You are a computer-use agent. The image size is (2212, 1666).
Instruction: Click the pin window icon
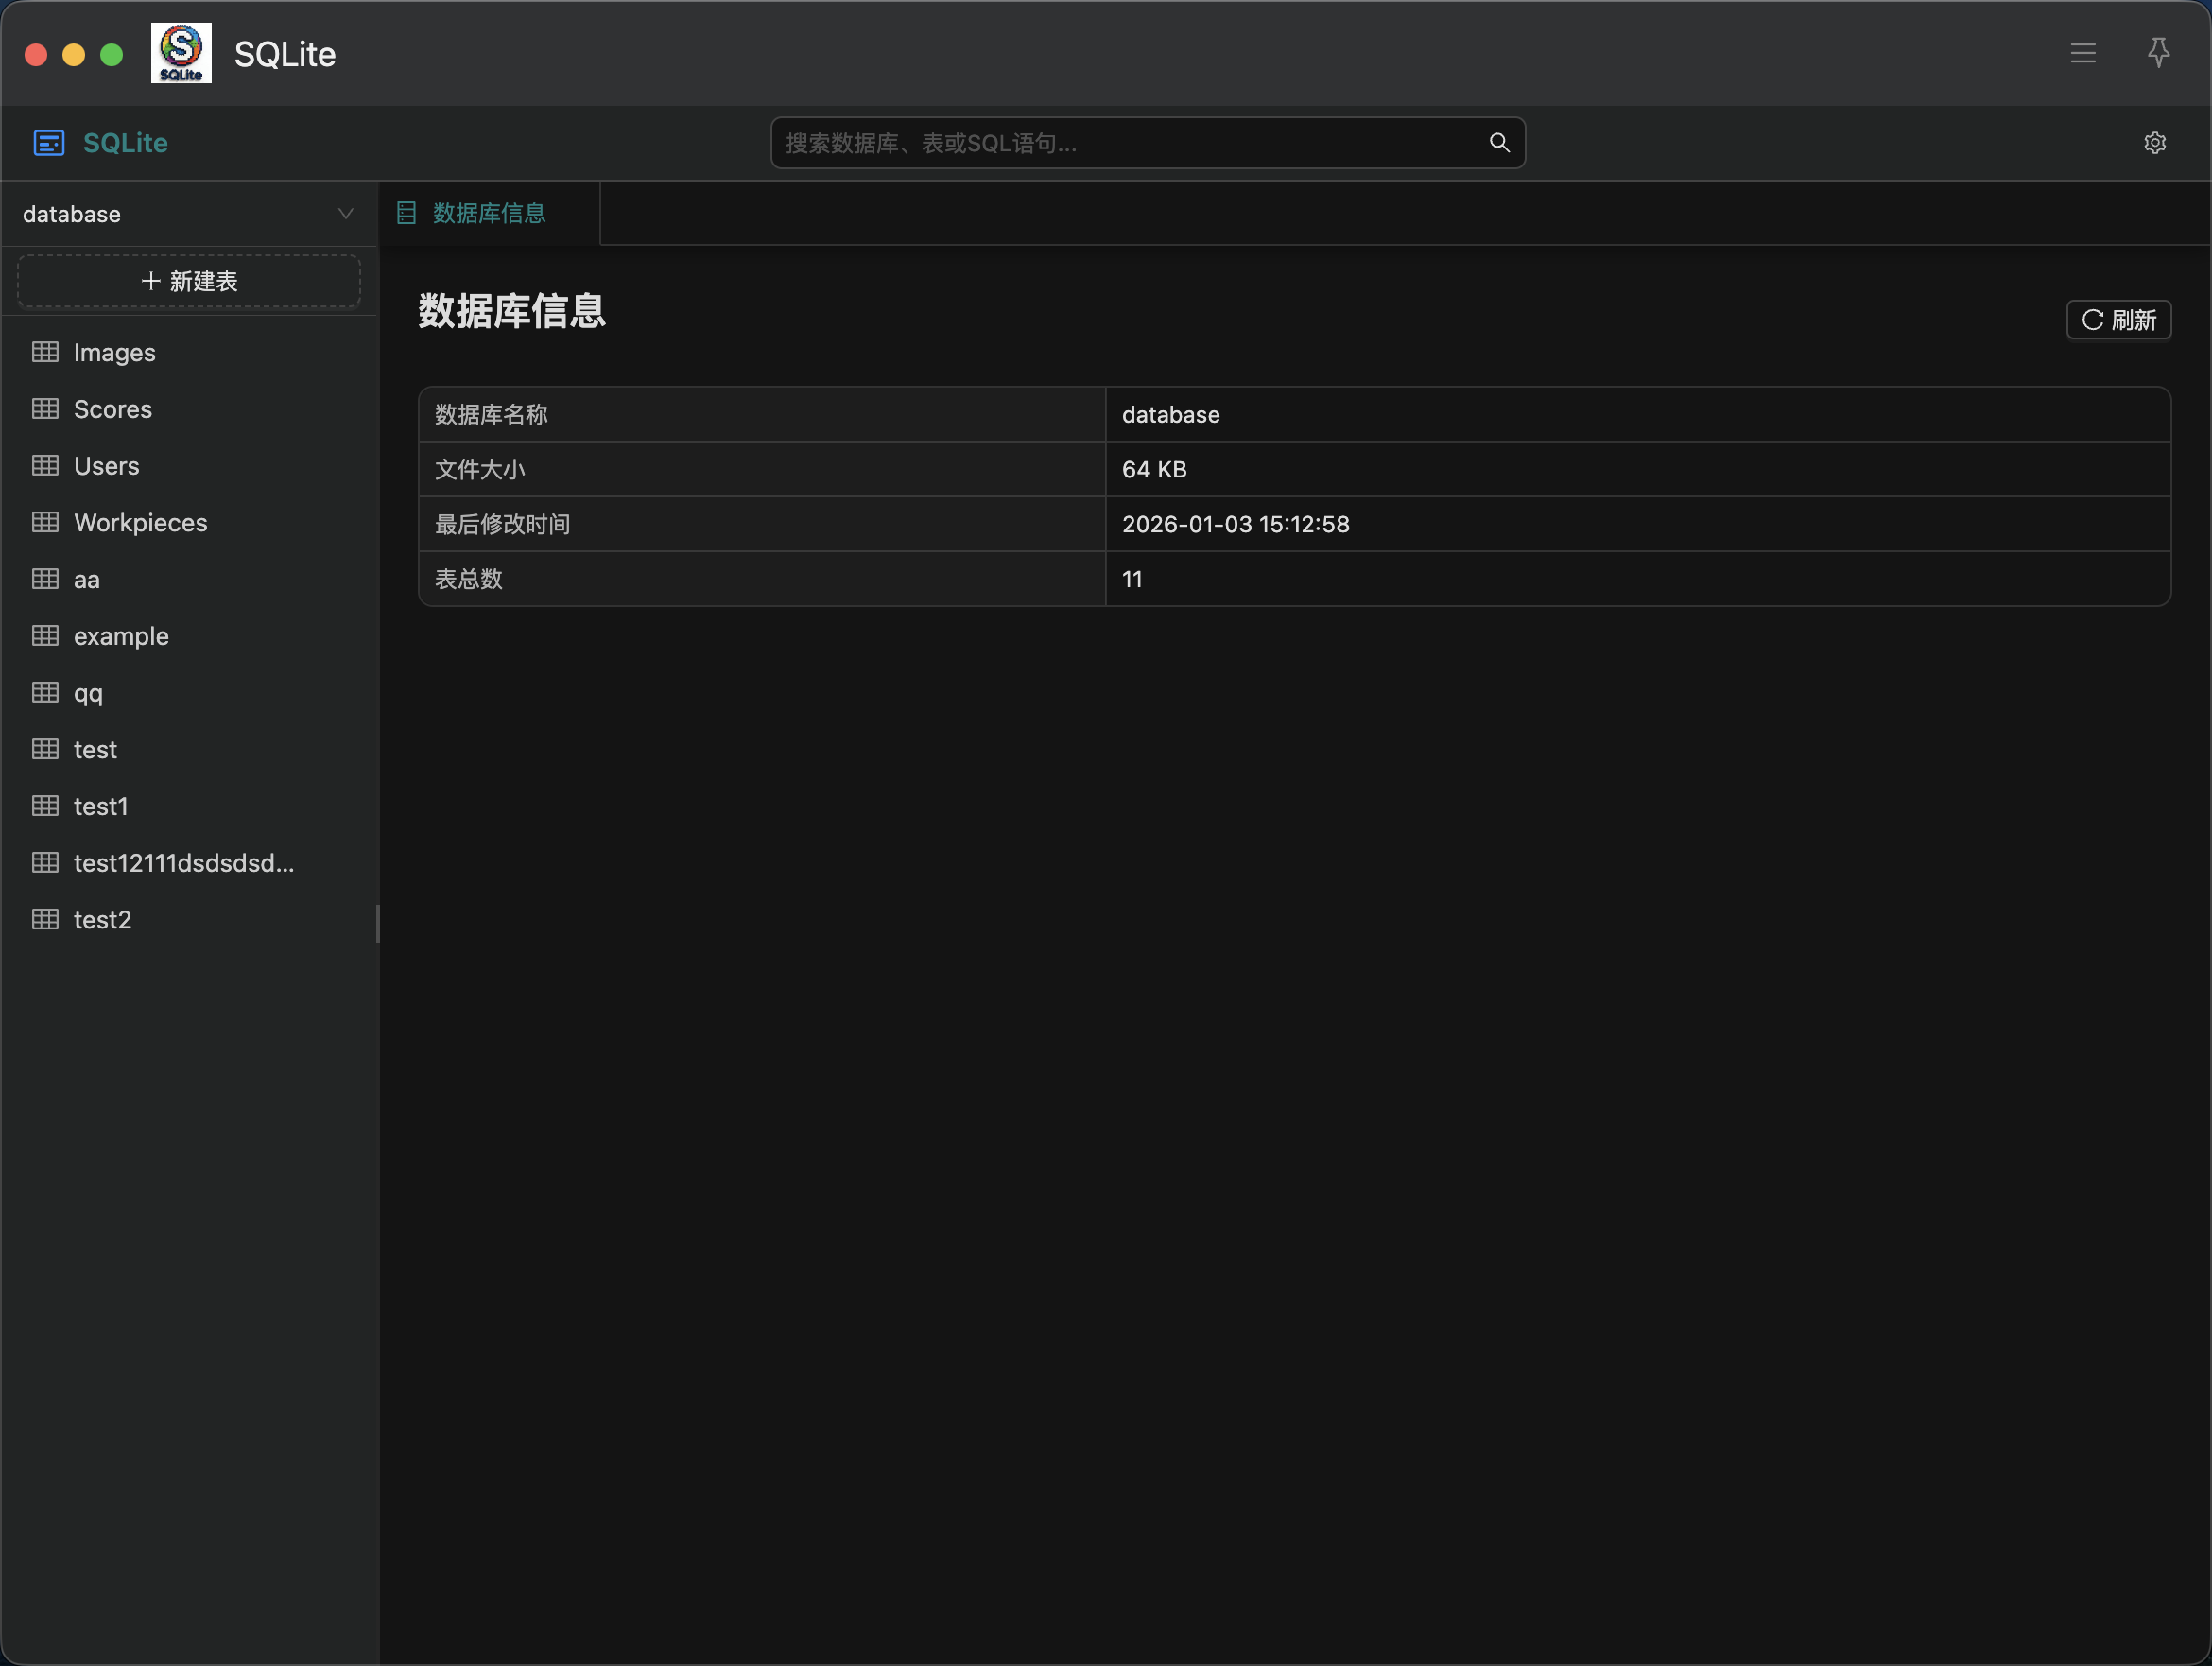[2158, 53]
